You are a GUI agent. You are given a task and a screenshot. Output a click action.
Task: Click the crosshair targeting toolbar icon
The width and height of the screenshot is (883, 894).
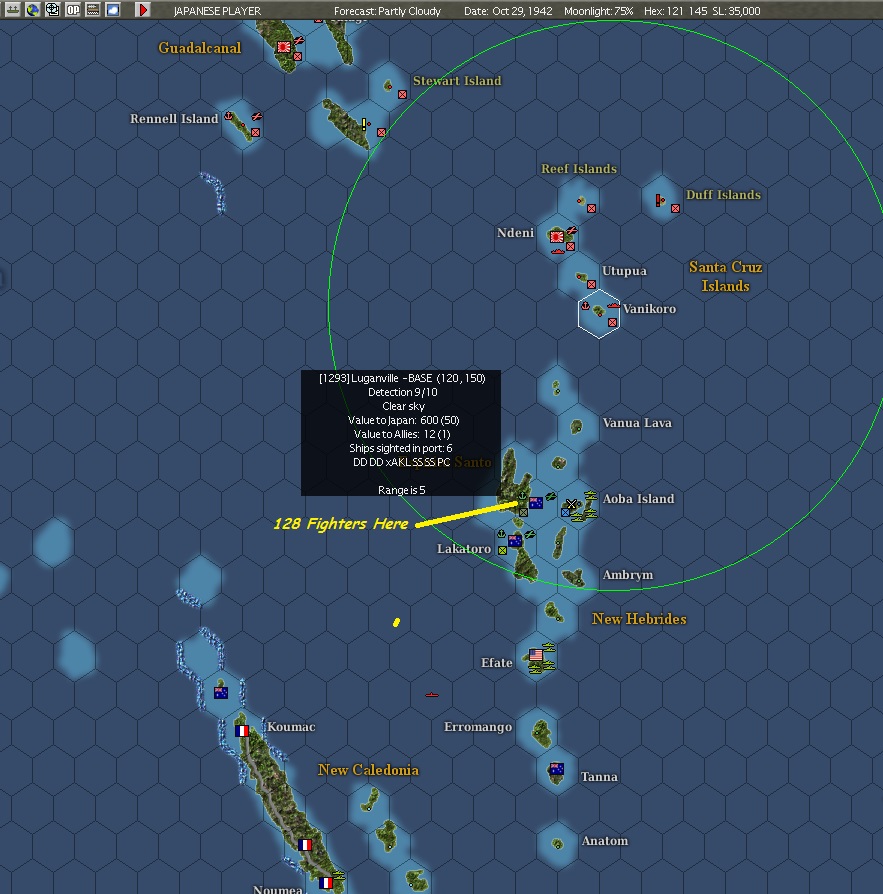52,9
